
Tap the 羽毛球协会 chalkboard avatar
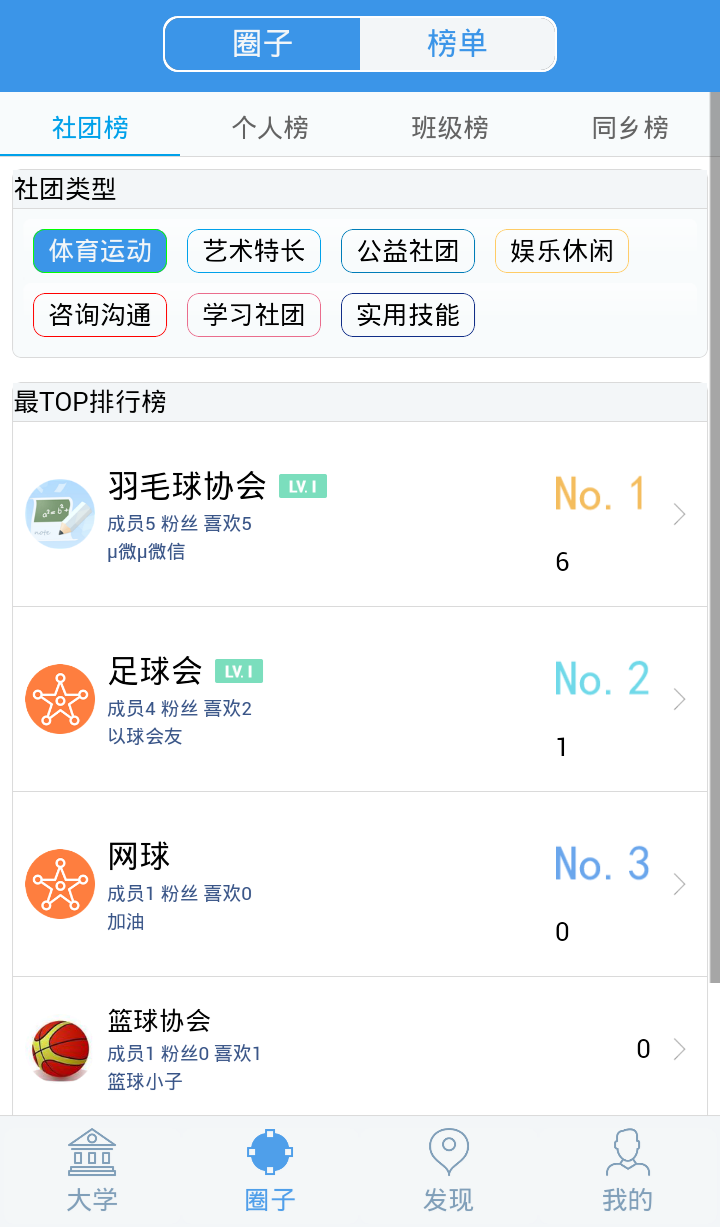coord(60,514)
